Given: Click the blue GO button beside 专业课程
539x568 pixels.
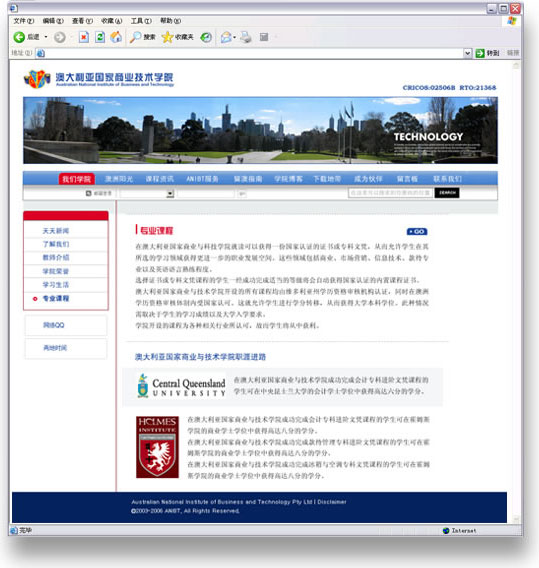Looking at the screenshot, I should click(417, 231).
